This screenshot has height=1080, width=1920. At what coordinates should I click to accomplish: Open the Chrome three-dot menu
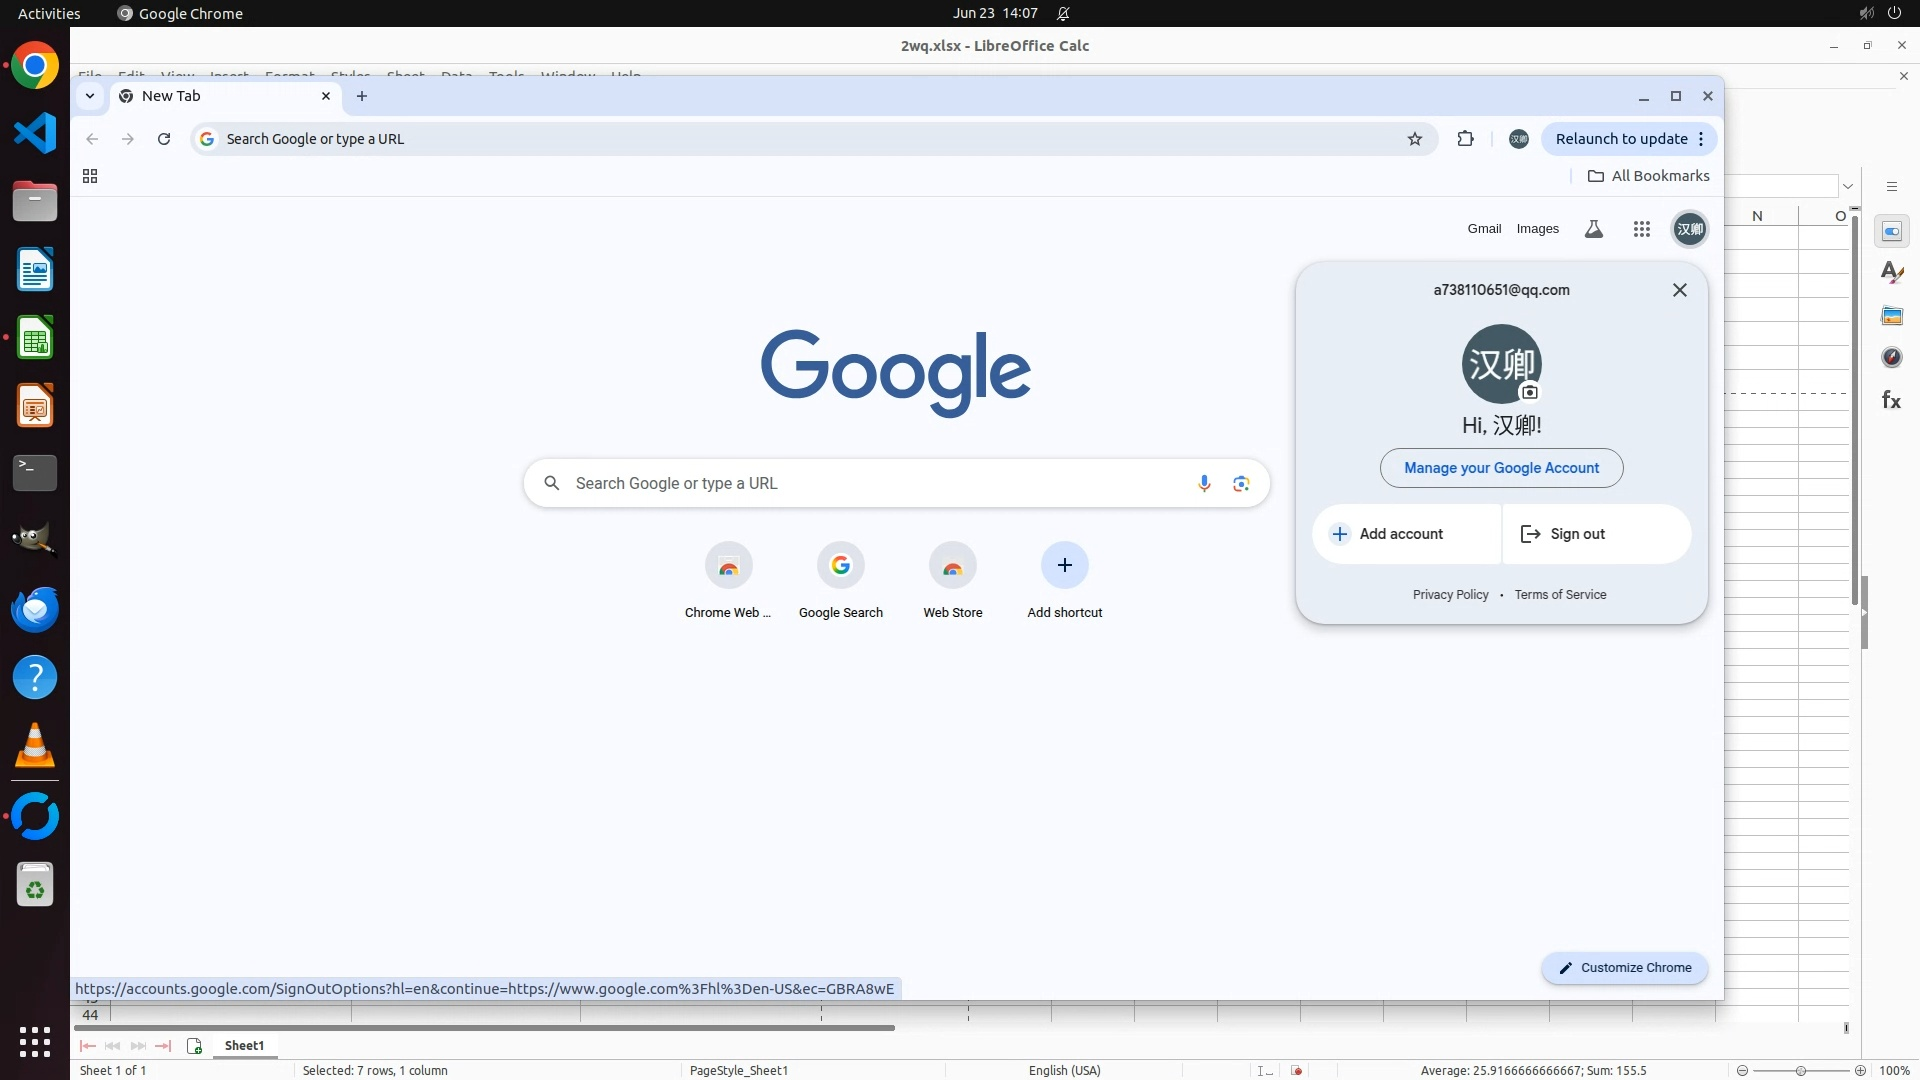tap(1701, 139)
